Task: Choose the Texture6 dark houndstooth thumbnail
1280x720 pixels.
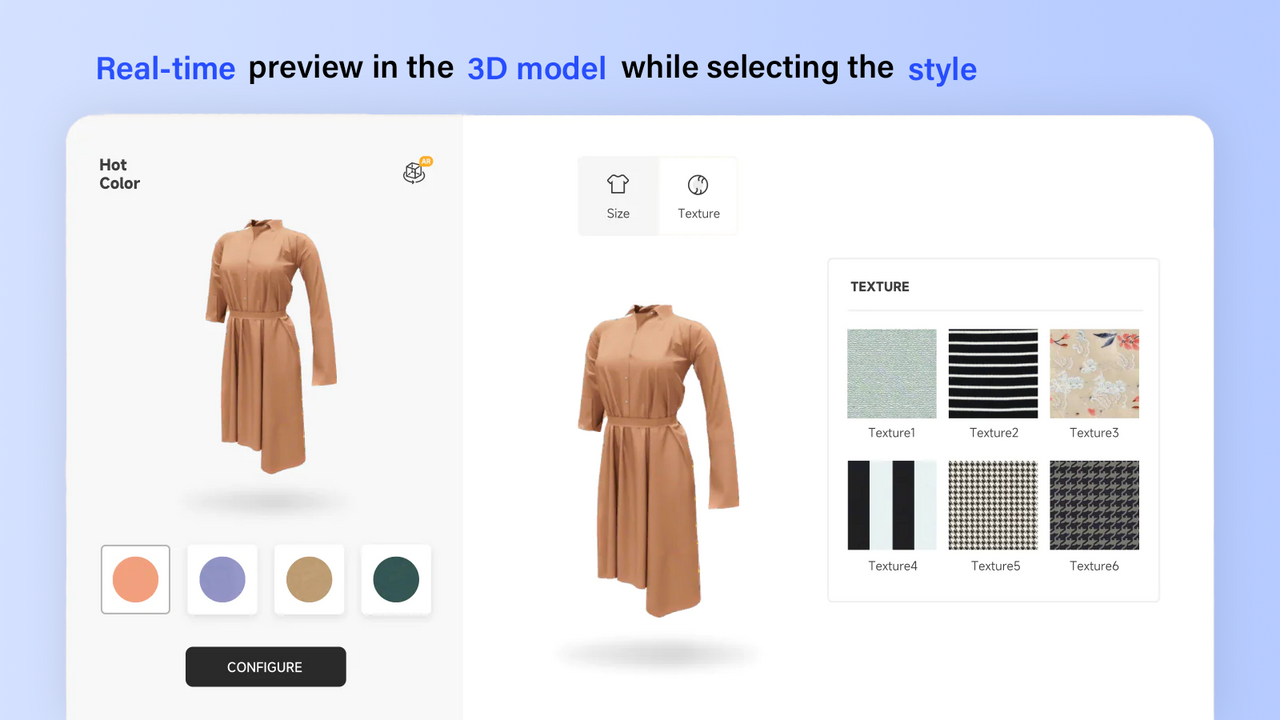Action: 1094,505
